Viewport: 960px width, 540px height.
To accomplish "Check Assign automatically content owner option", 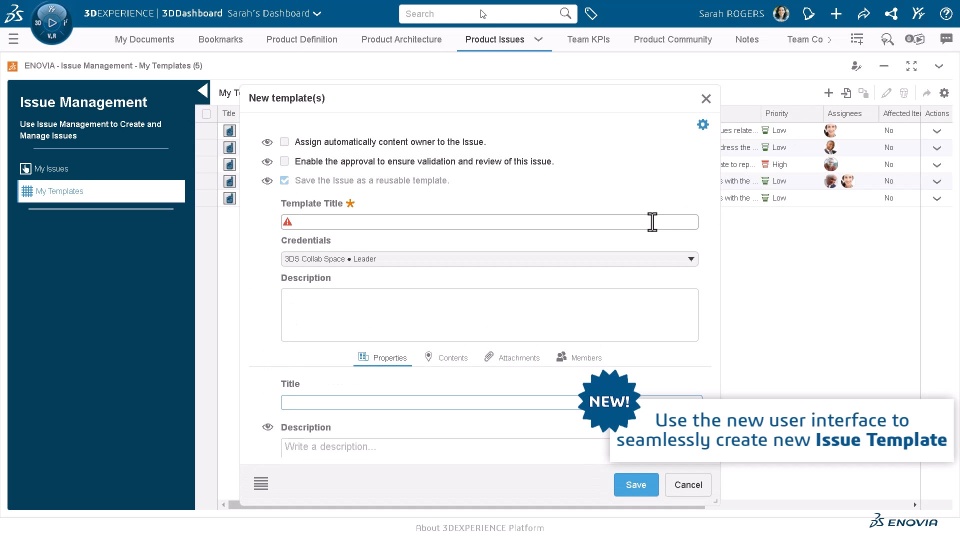I will 285,142.
